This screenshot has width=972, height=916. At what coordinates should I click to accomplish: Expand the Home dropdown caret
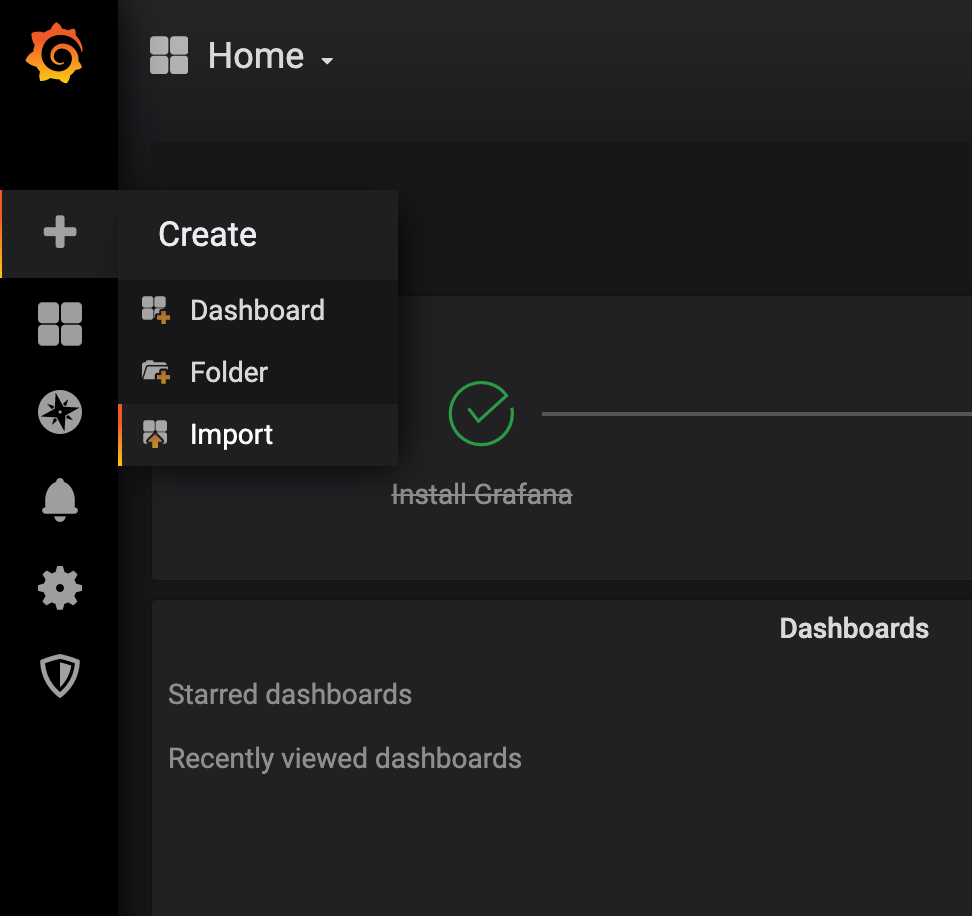point(326,62)
